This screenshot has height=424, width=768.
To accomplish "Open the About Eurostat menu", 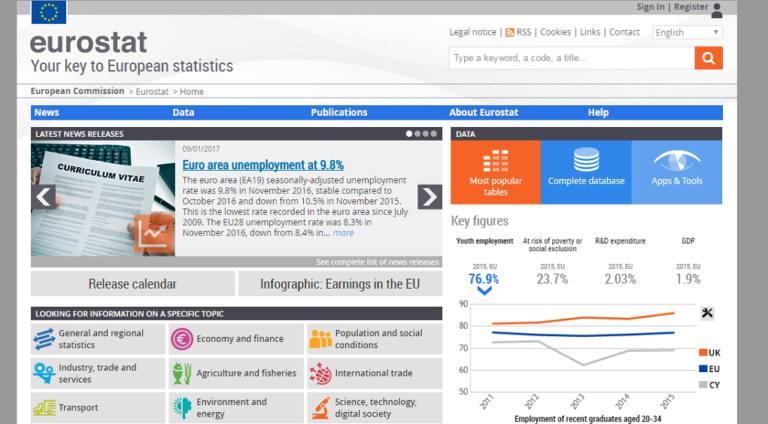I will pyautogui.click(x=483, y=113).
